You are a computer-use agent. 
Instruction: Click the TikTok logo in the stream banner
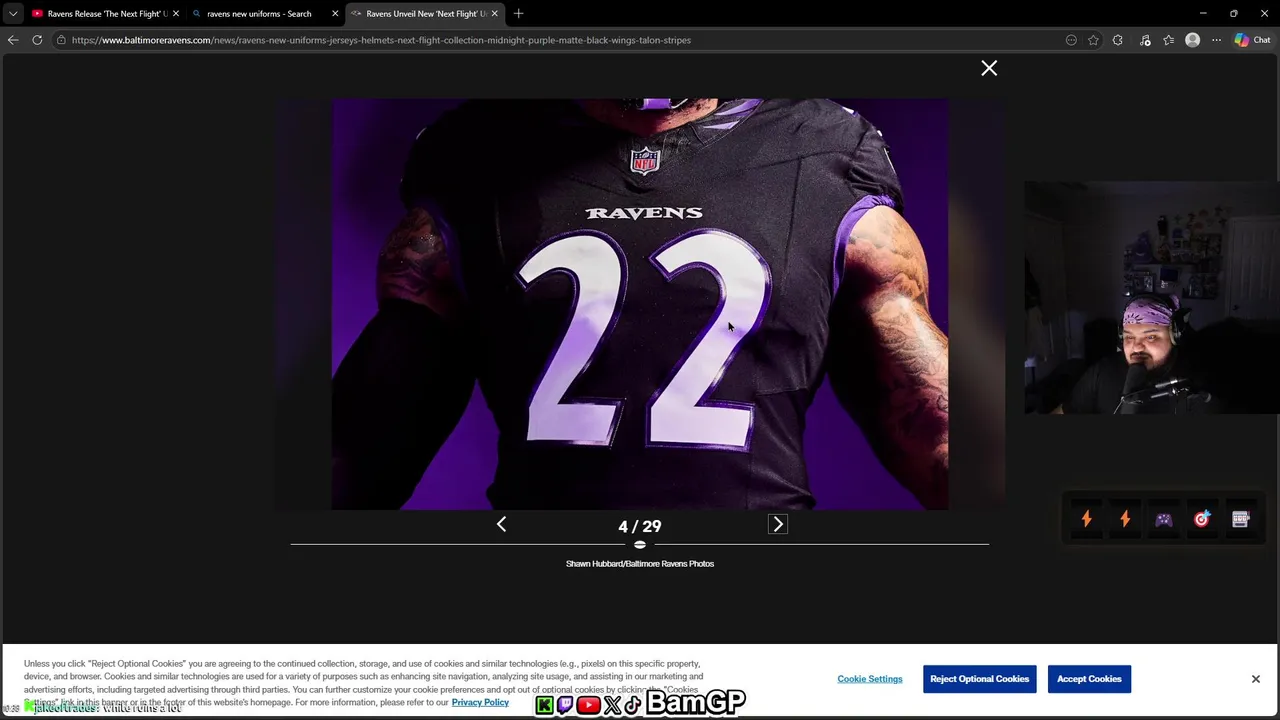pos(633,706)
